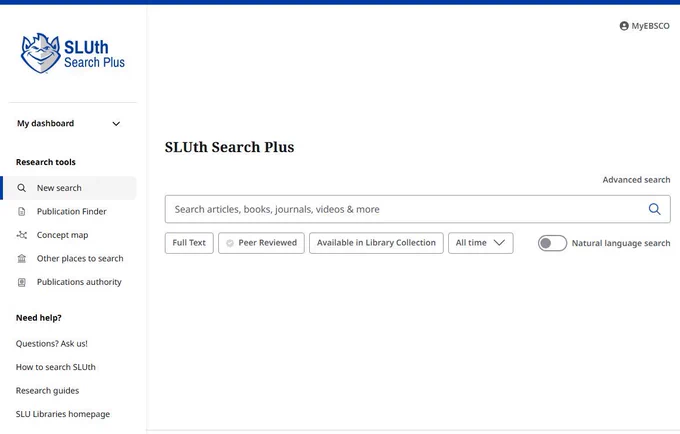Toggle the Peer Reviewed filter
This screenshot has width=680, height=434.
(261, 243)
